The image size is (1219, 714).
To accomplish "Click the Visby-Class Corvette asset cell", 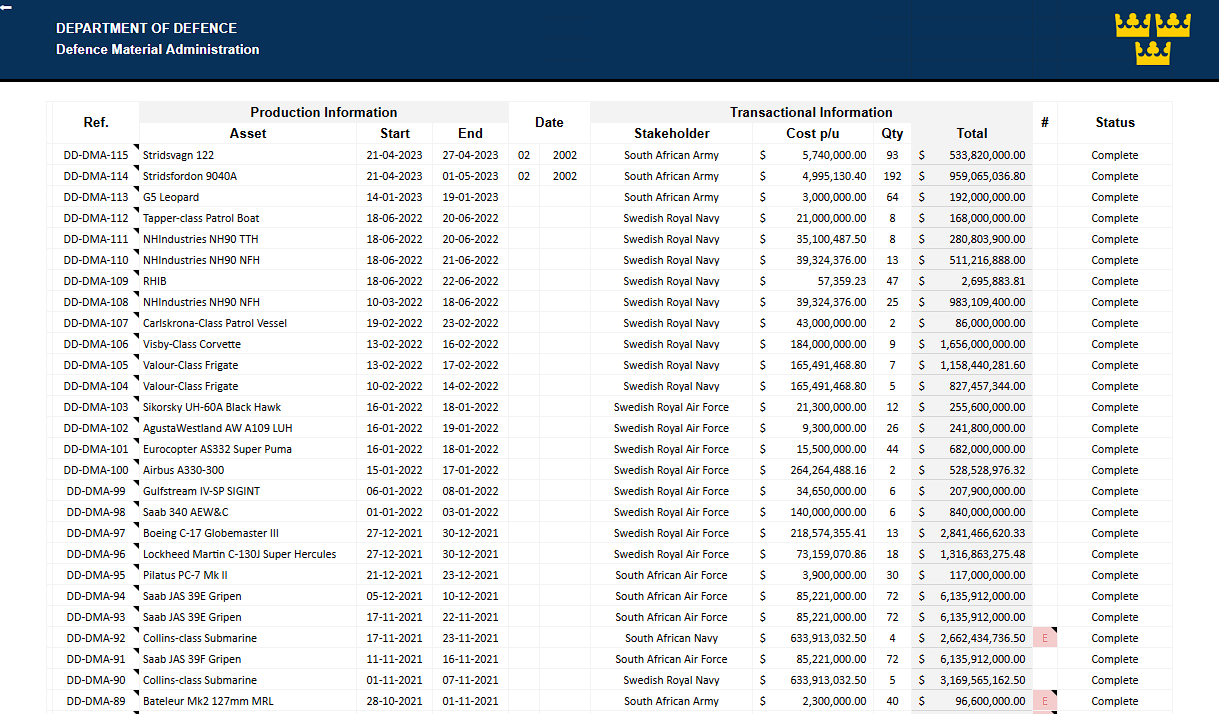I will tap(248, 344).
